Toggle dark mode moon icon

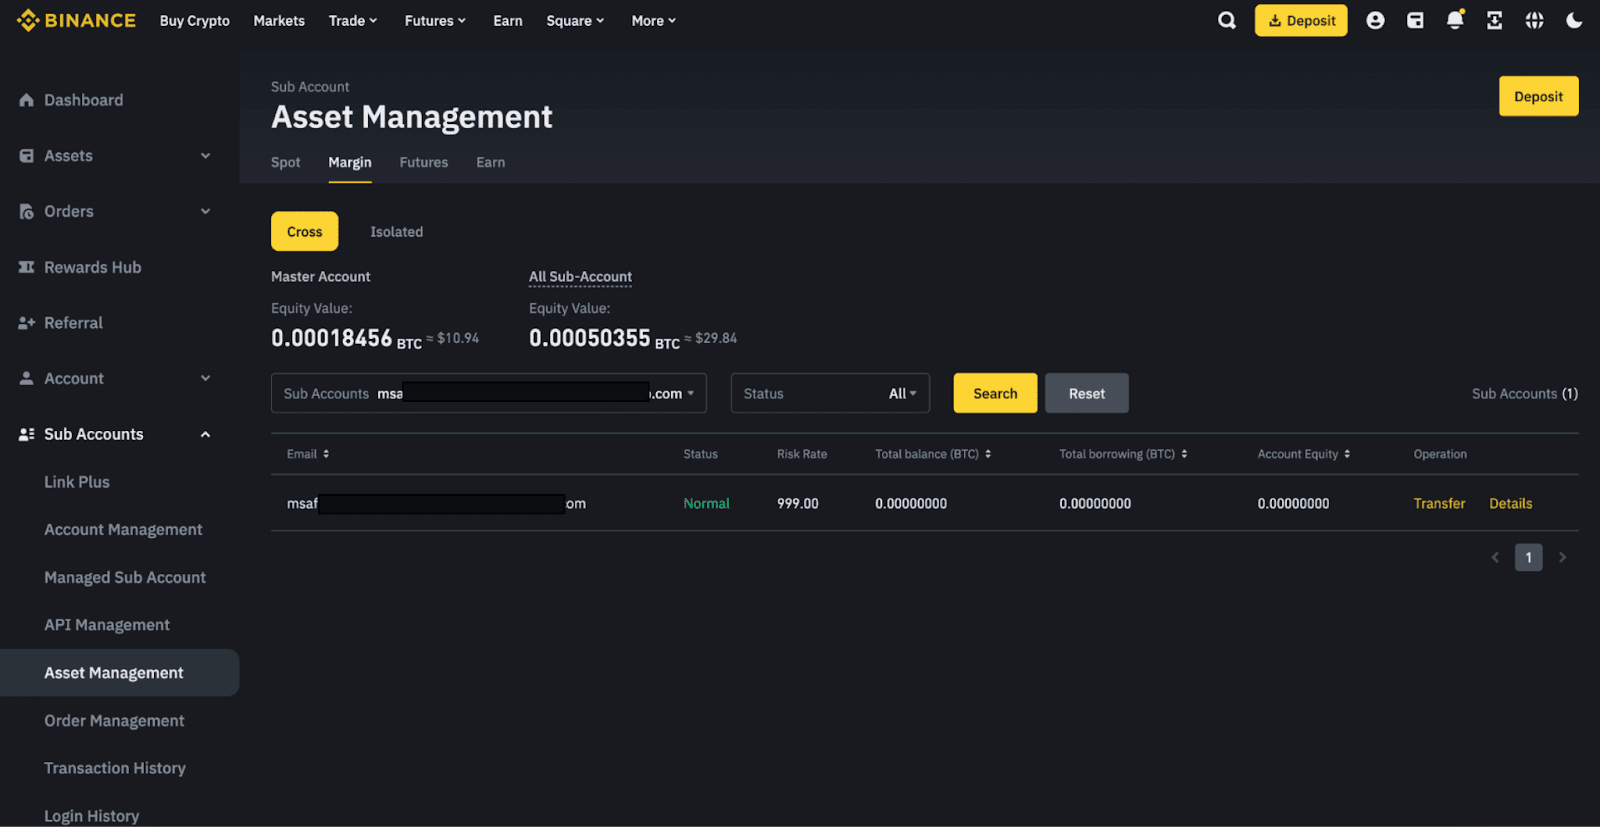pos(1574,21)
